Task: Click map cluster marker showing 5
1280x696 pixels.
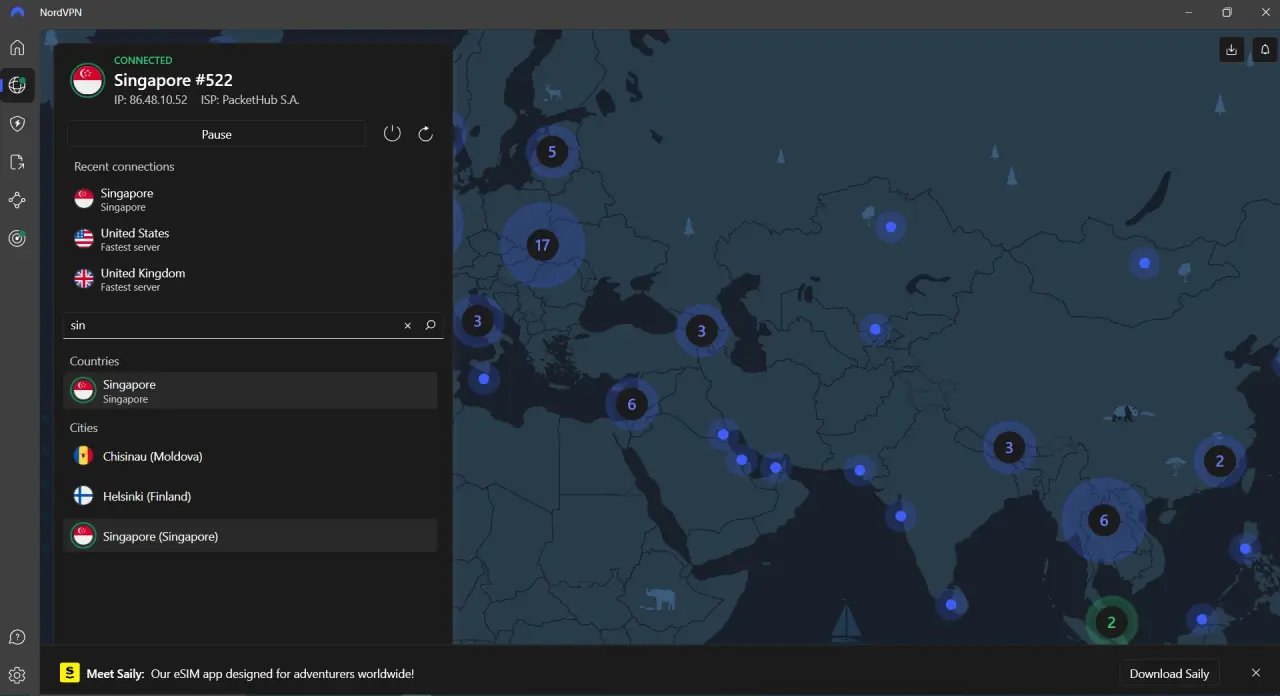Action: click(551, 152)
